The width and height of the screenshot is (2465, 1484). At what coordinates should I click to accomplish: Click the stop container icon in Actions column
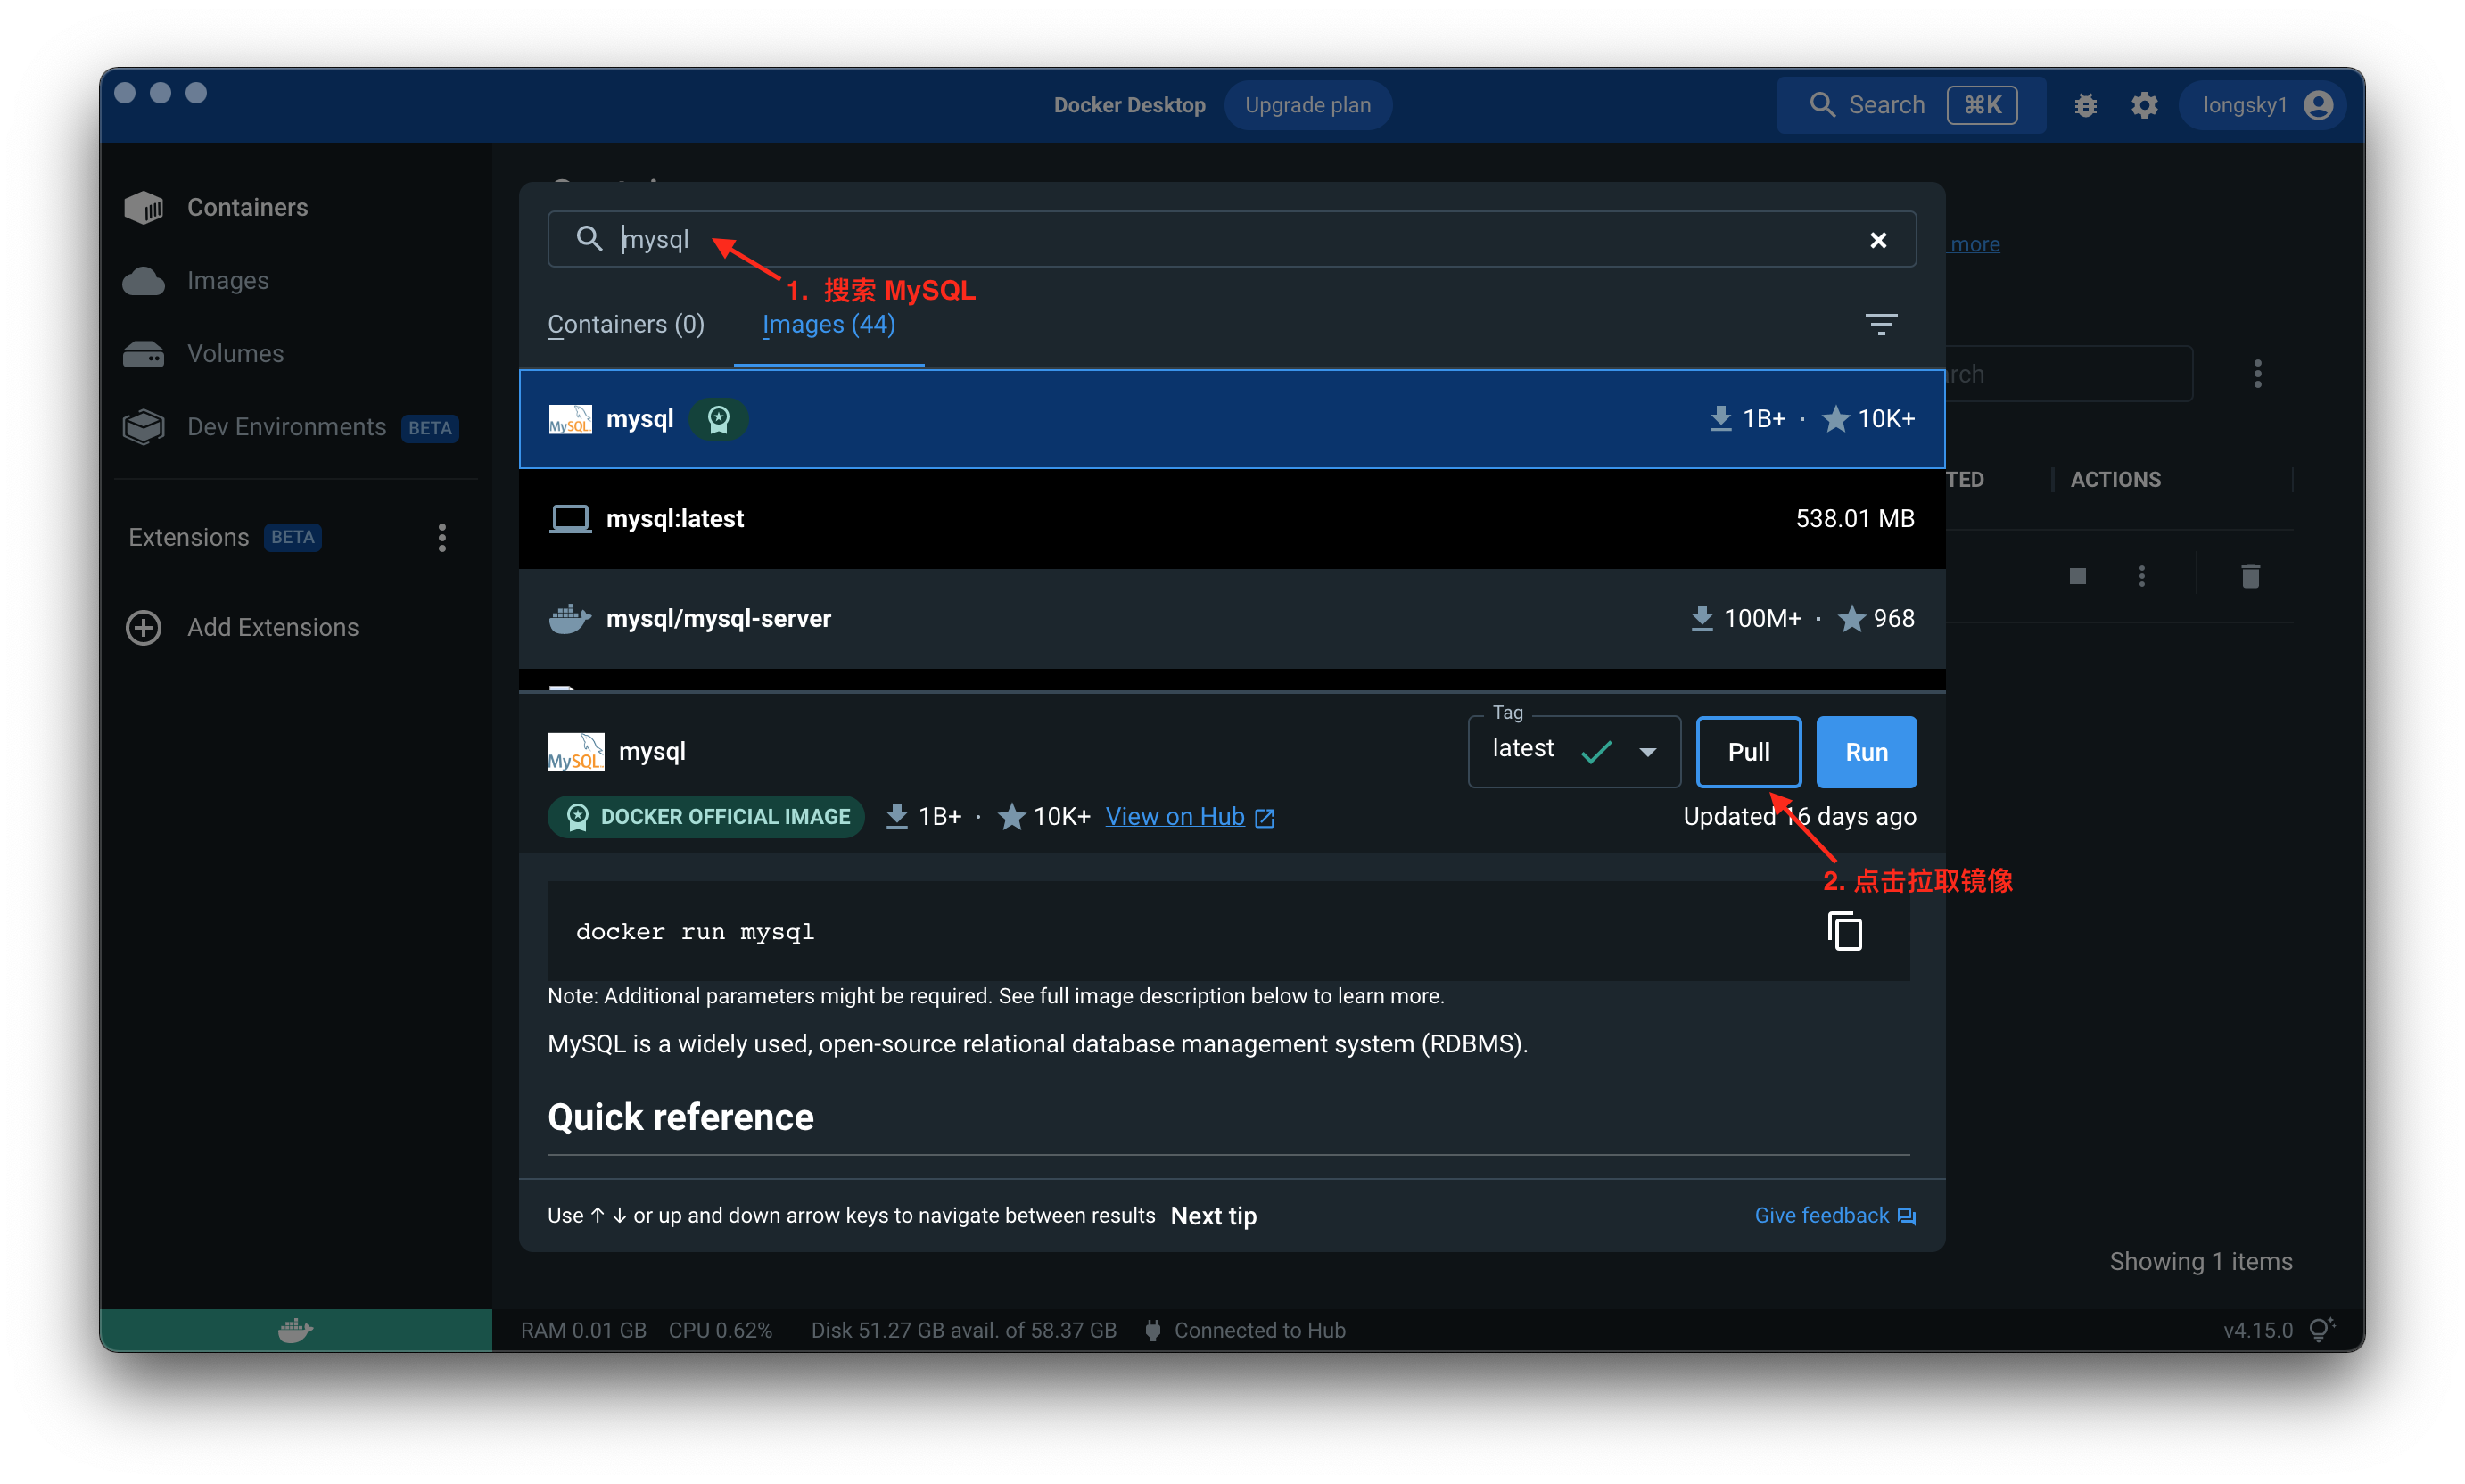(2078, 576)
